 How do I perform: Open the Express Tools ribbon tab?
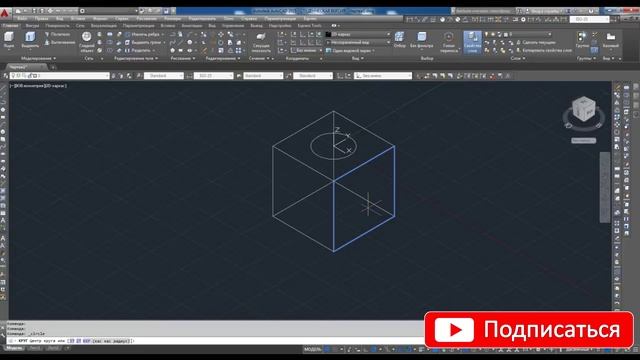309,25
